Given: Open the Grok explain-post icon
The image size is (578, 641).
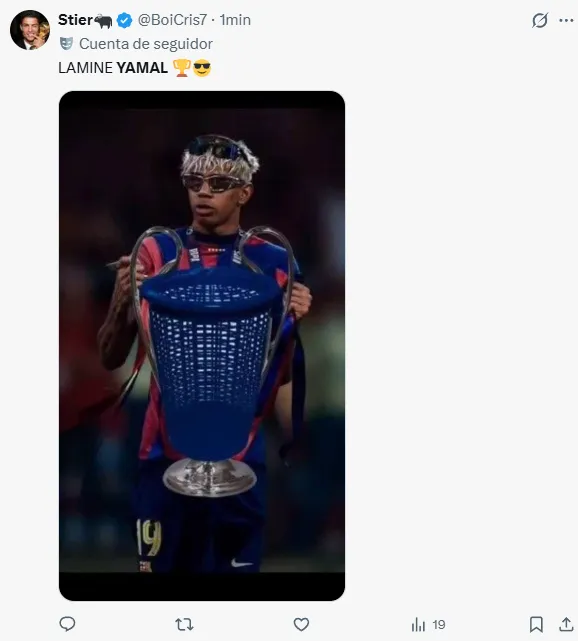Looking at the screenshot, I should [x=540, y=20].
